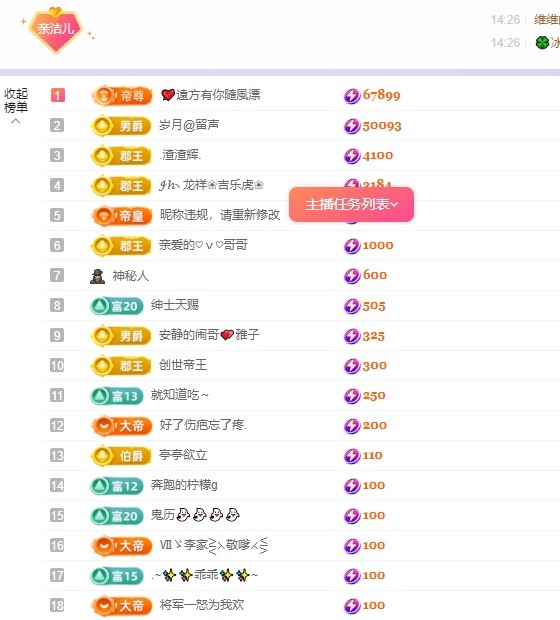Click the 郡王 badge beside 亲爱的♡v♡哥哥
The image size is (560, 620).
pyautogui.click(x=121, y=246)
